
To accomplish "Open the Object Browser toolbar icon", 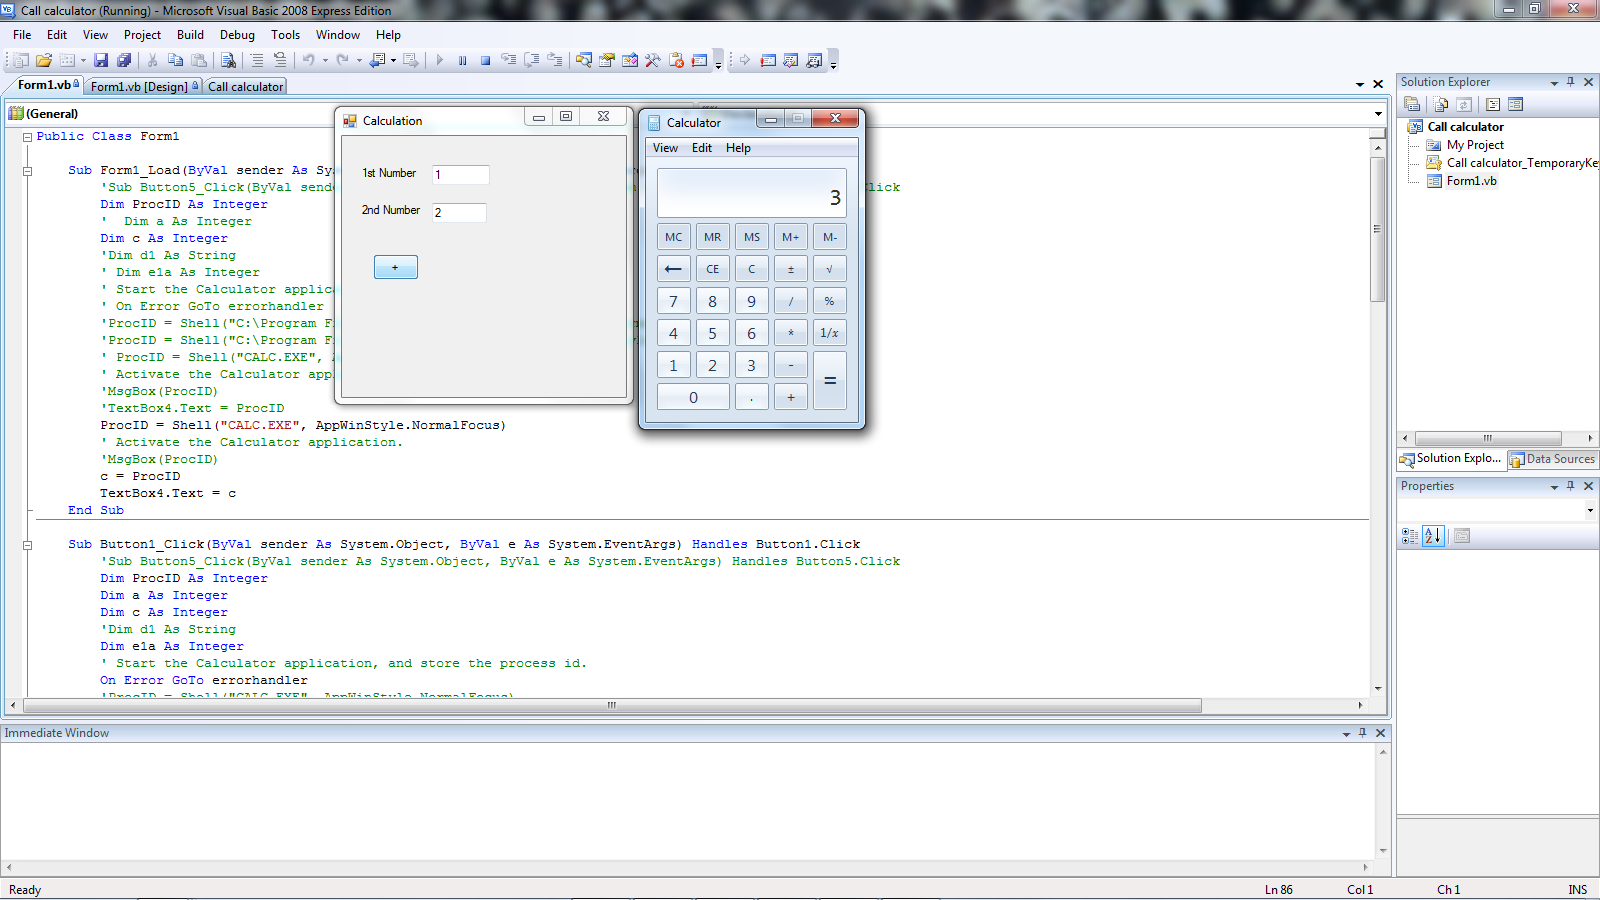I will tap(630, 61).
